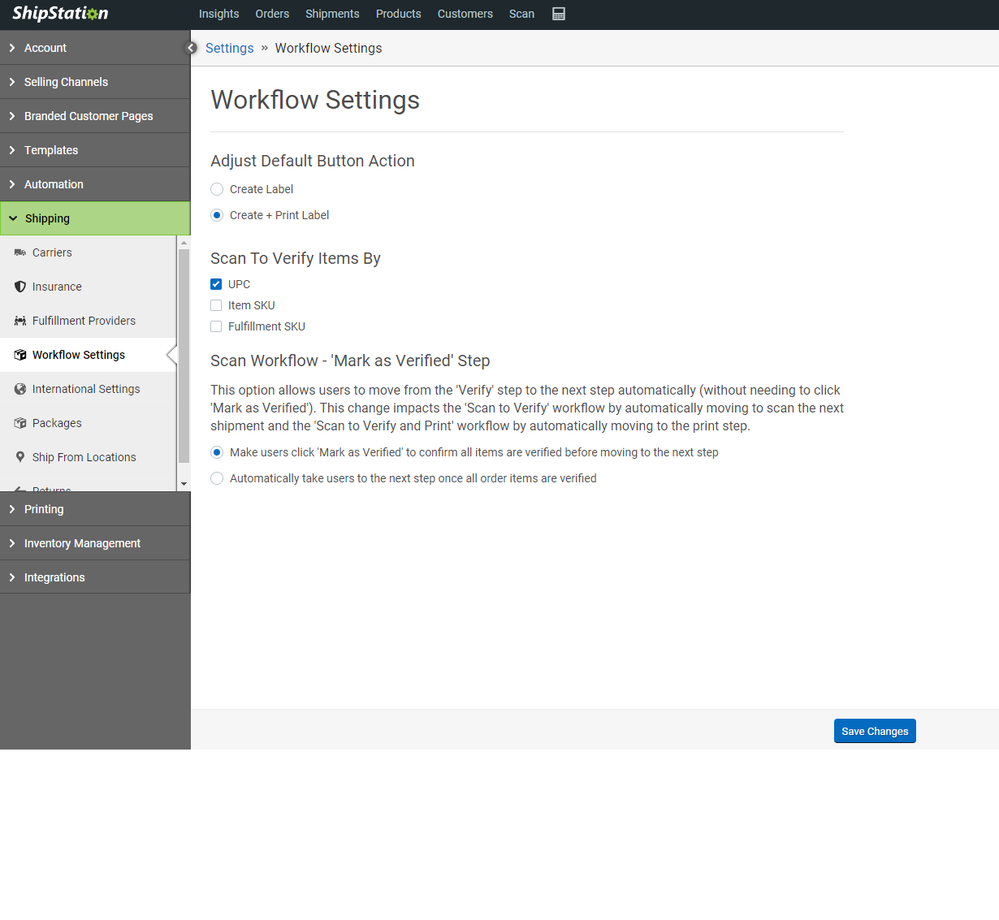Expand the Account section in sidebar
The image size is (999, 920).
pos(45,48)
